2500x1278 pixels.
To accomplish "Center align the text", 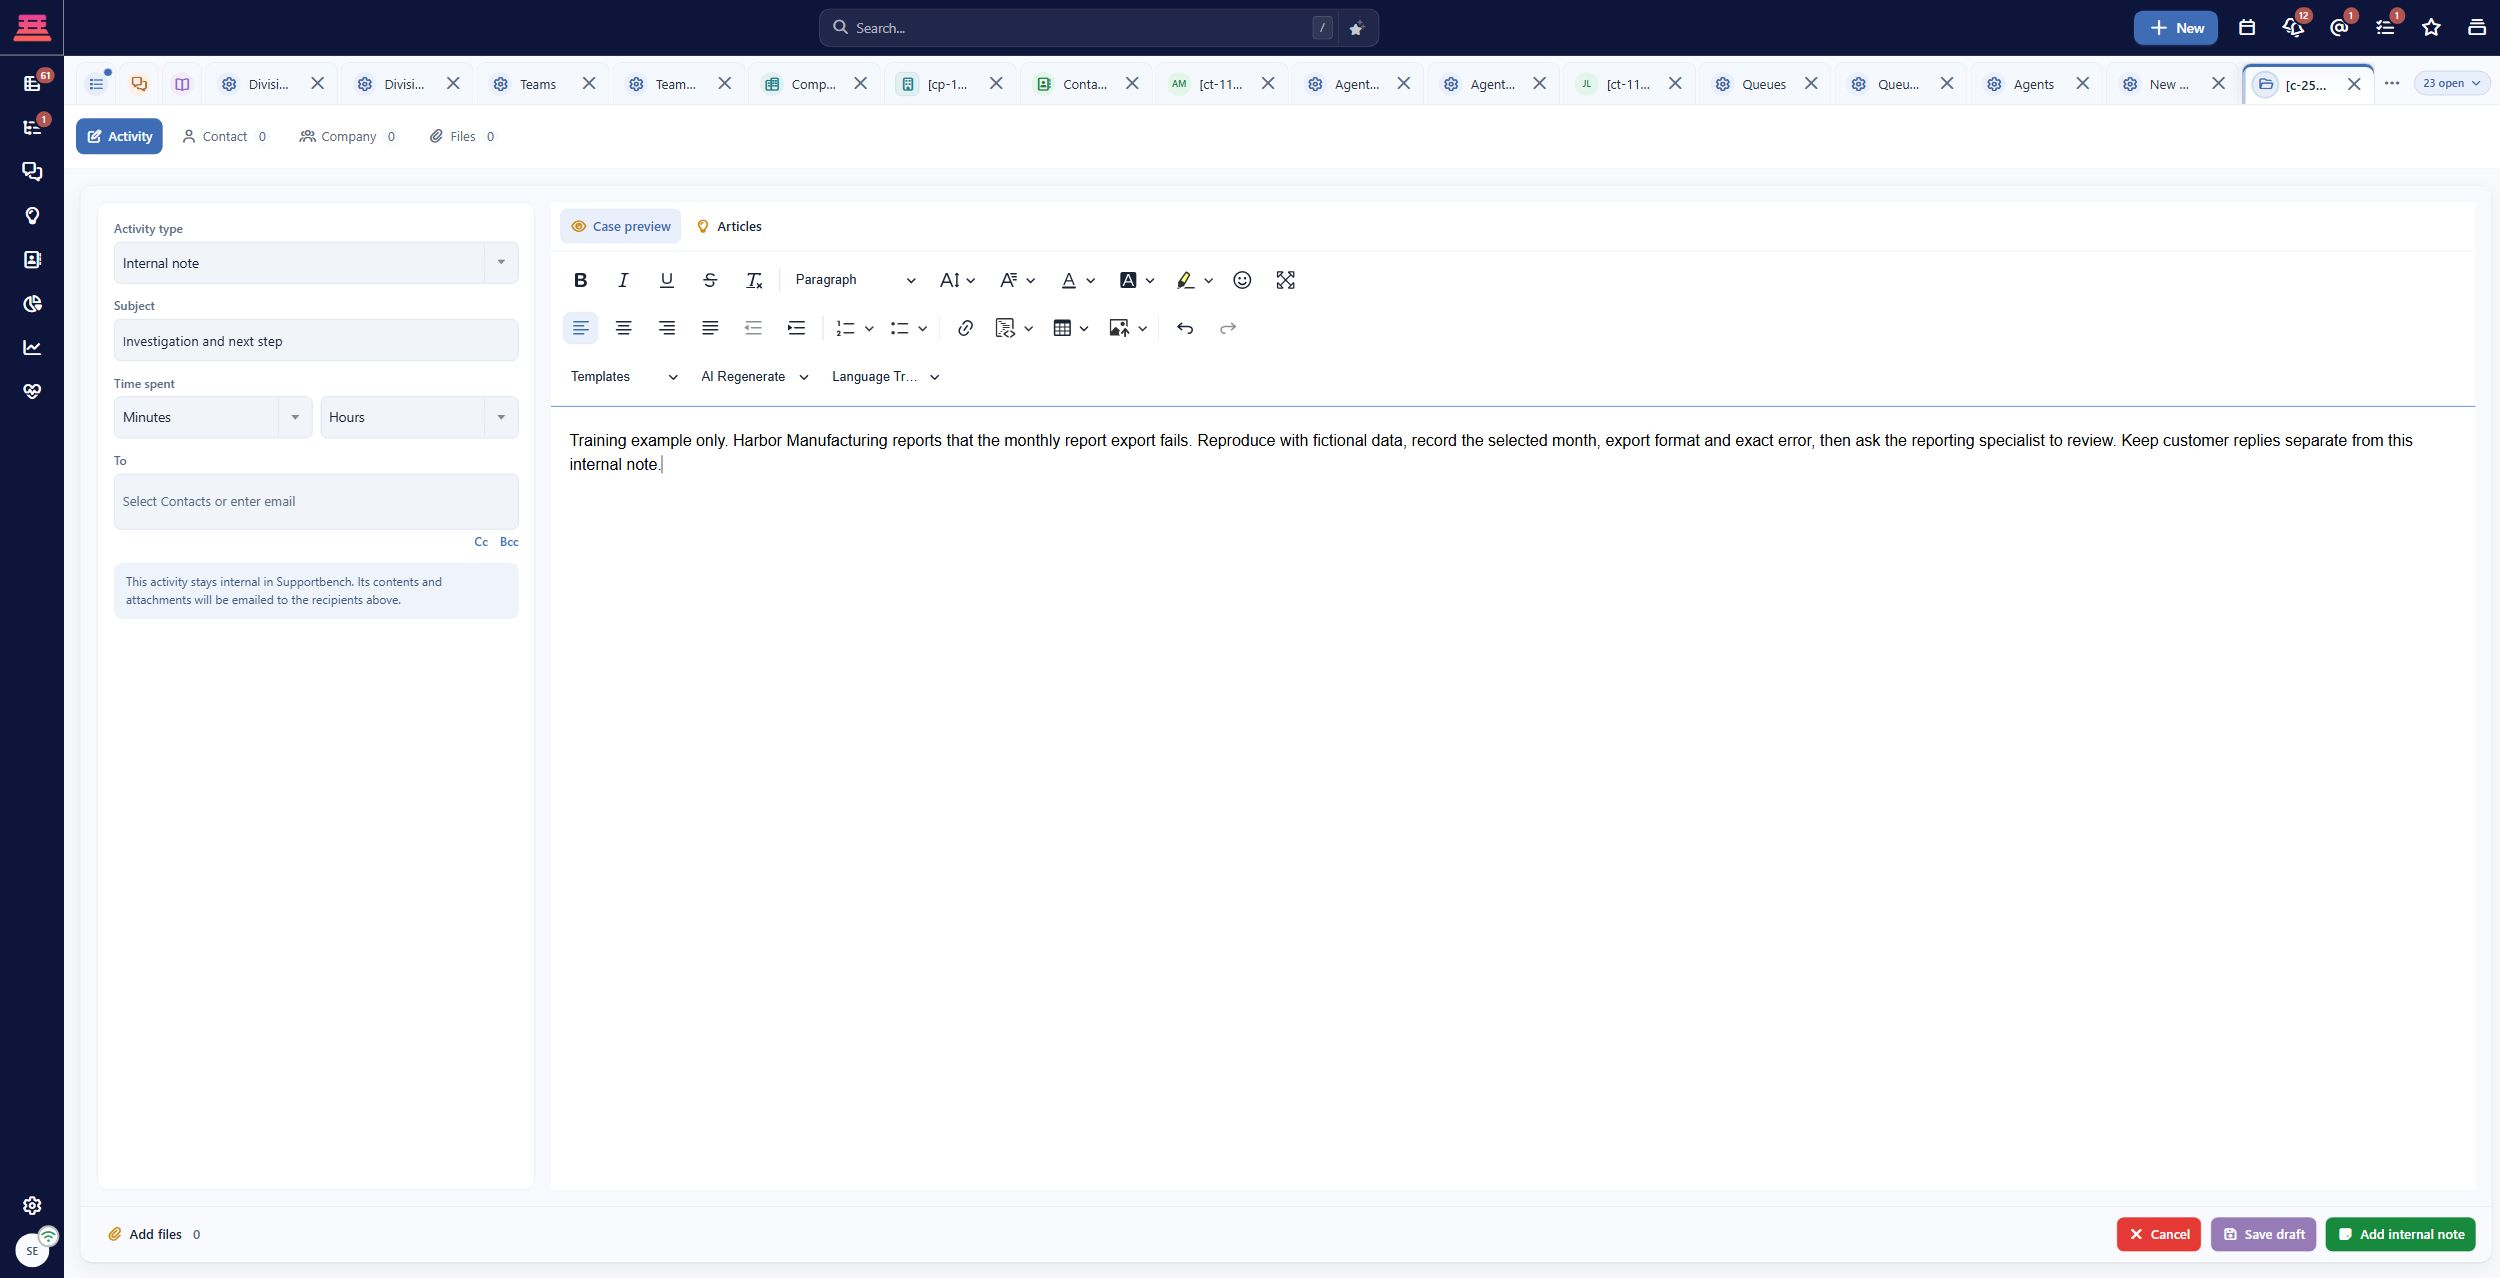I will click(623, 328).
